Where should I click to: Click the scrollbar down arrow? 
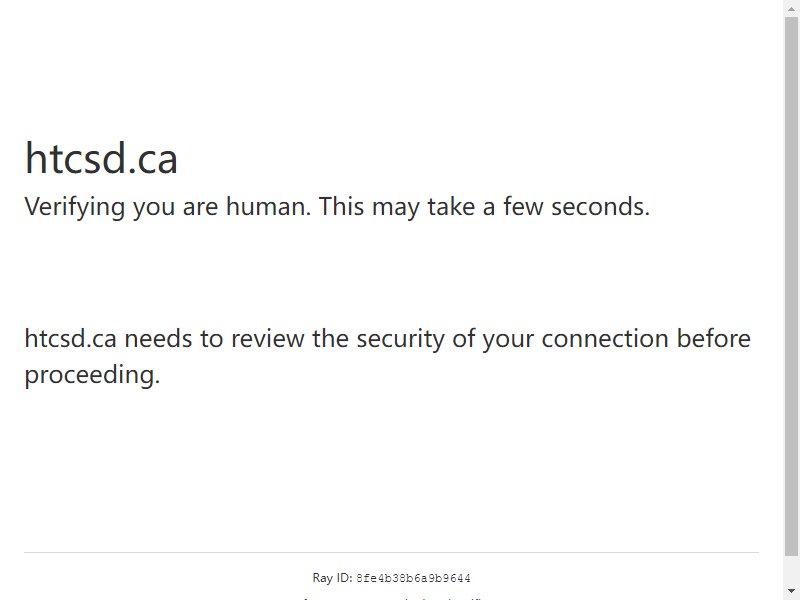tap(791, 591)
